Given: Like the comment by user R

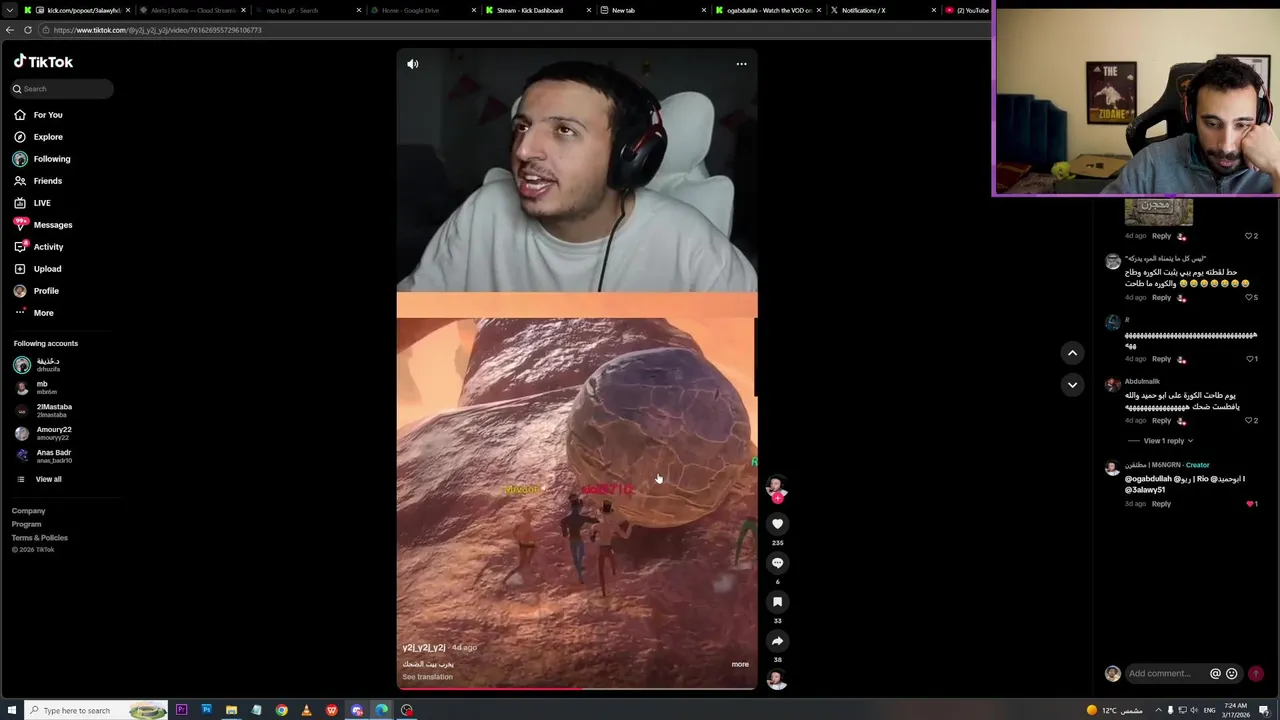Looking at the screenshot, I should click(1250, 359).
